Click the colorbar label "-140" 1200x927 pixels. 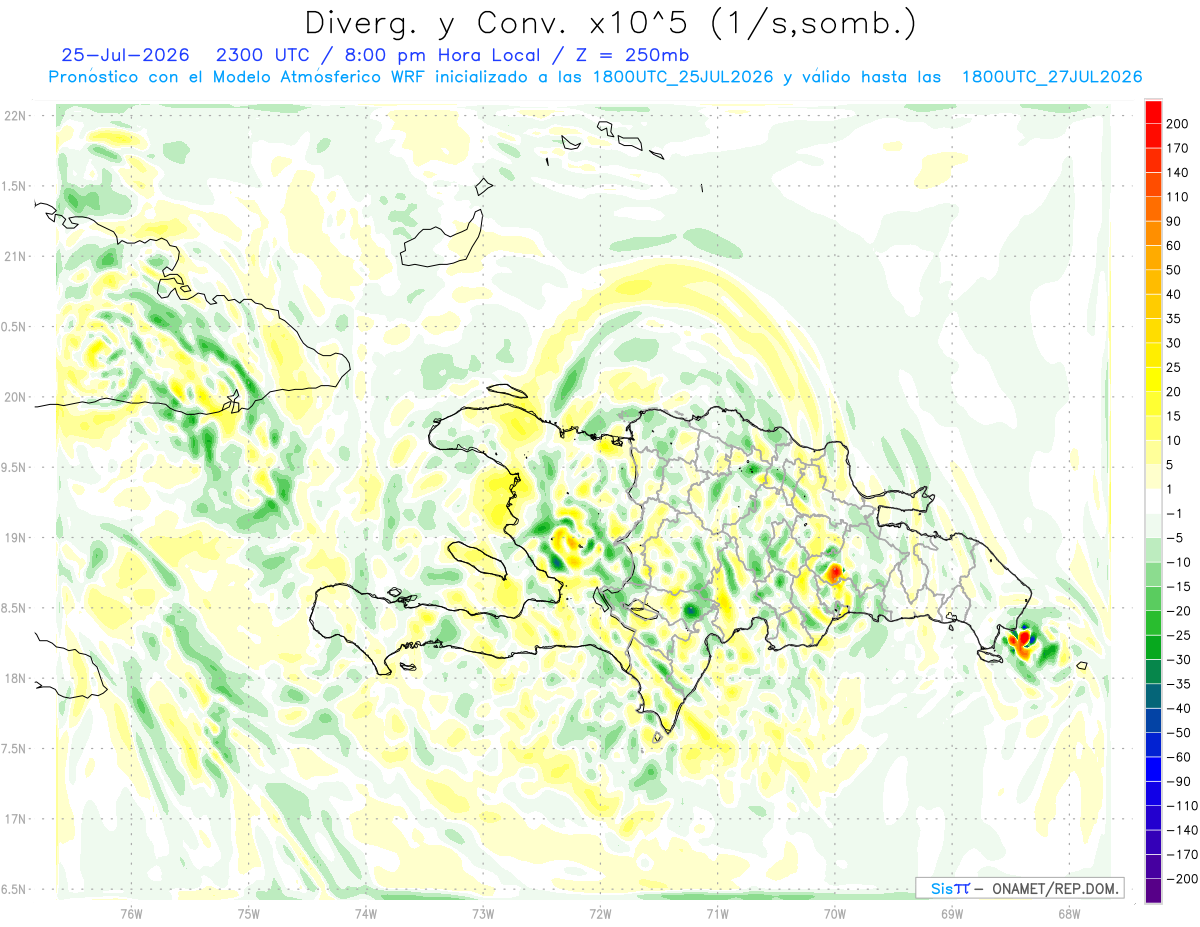1183,830
